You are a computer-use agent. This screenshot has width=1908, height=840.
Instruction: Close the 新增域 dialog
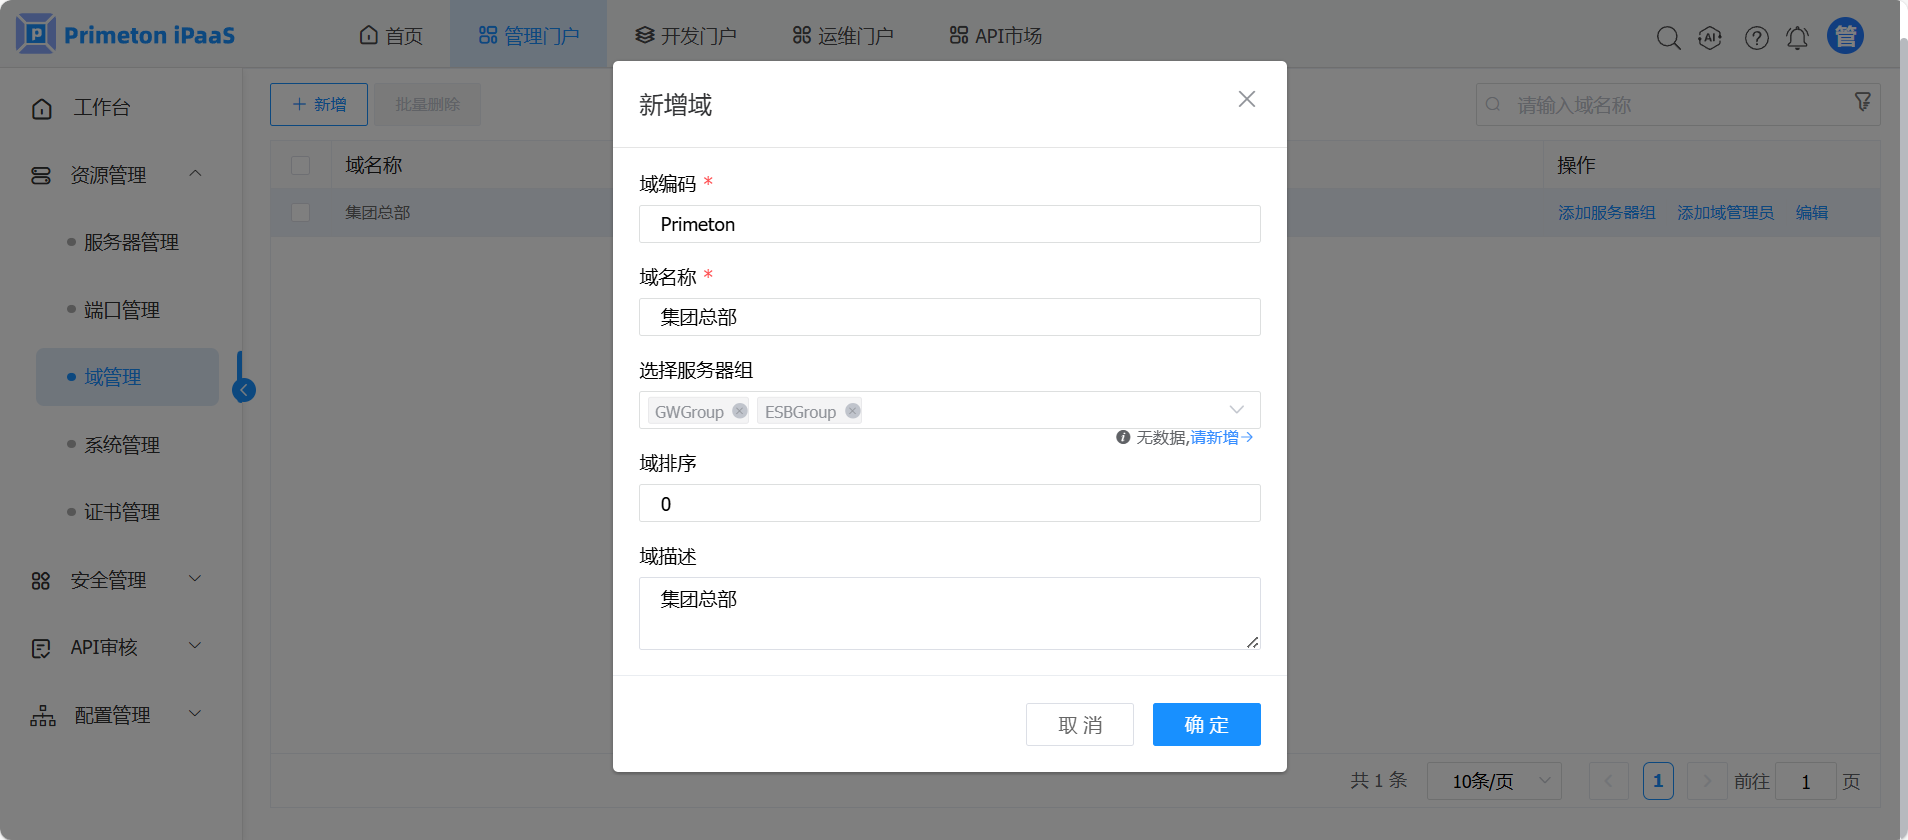1246,99
